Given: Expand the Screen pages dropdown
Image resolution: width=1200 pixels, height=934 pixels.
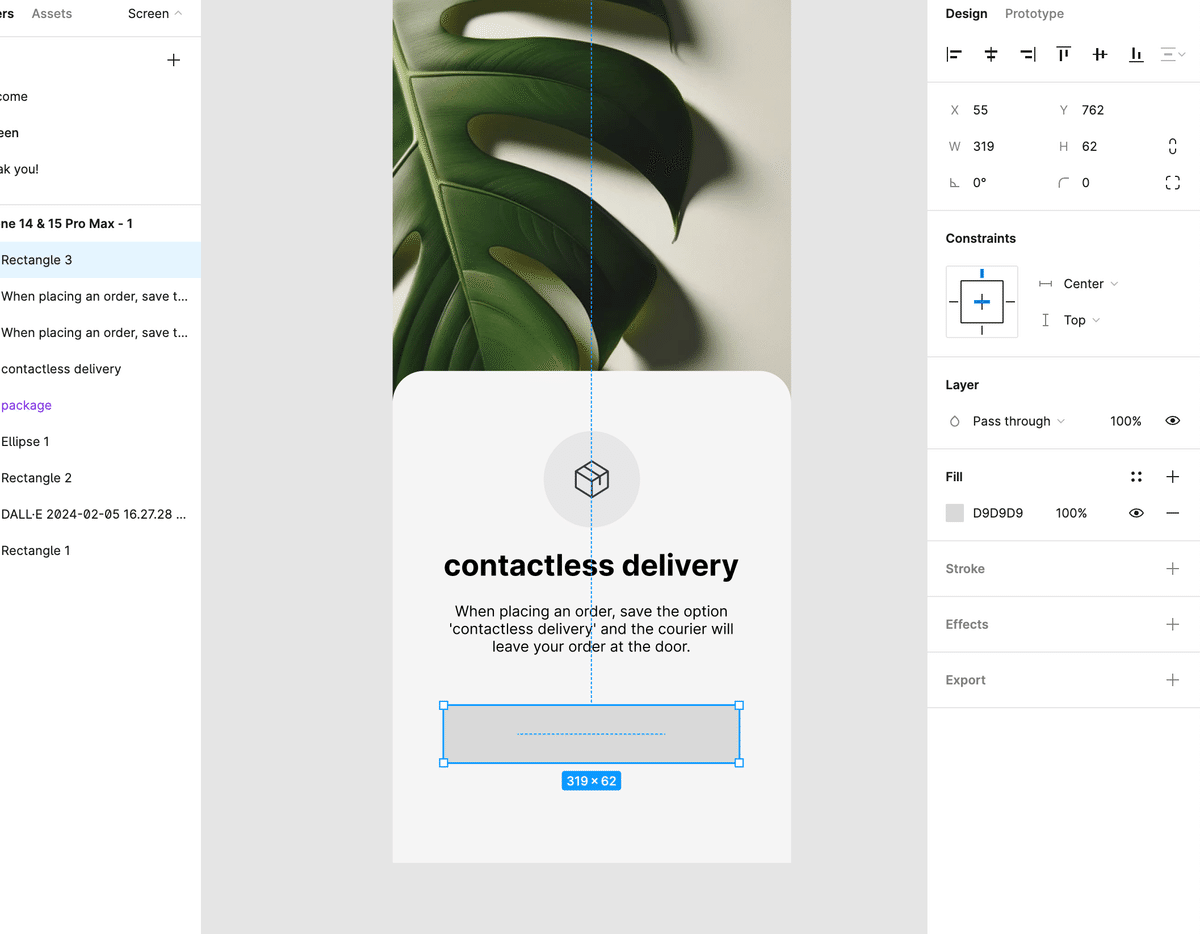Looking at the screenshot, I should pyautogui.click(x=155, y=14).
